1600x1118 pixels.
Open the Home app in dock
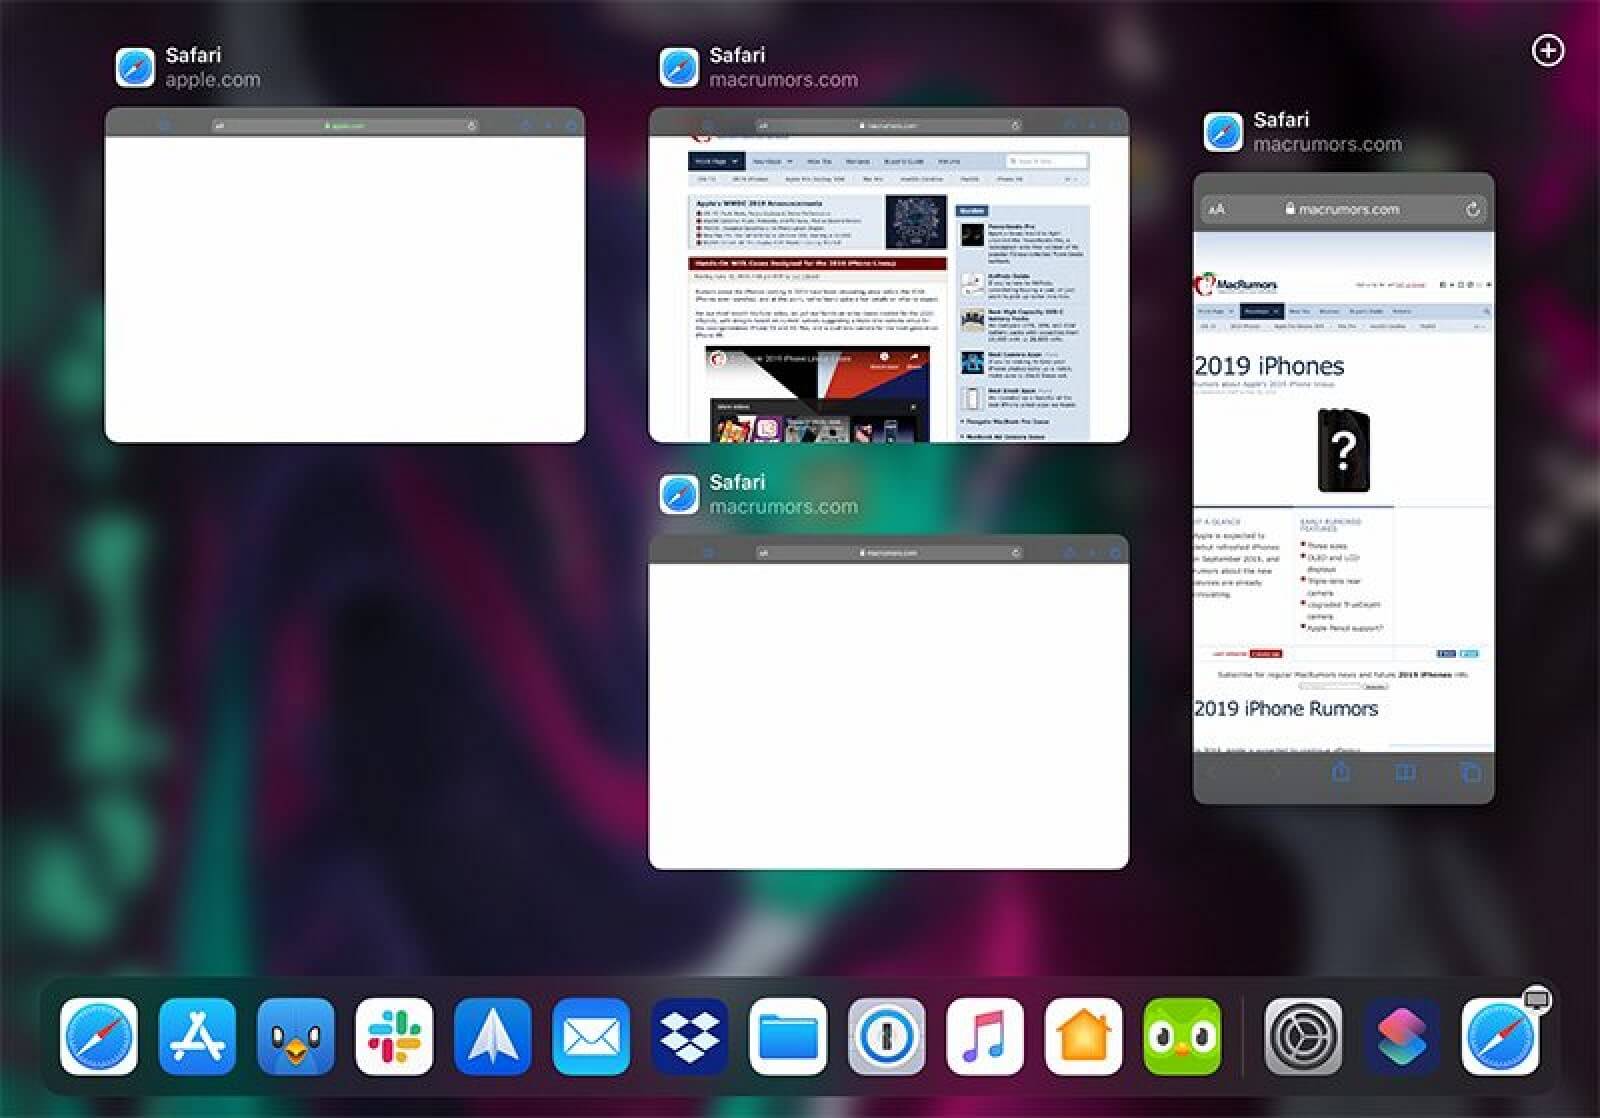(x=1084, y=1037)
